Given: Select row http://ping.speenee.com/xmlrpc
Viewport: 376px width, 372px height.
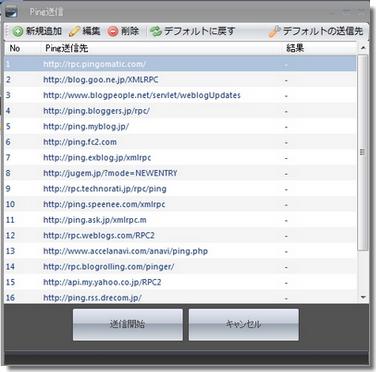Looking at the screenshot, I should [x=180, y=204].
